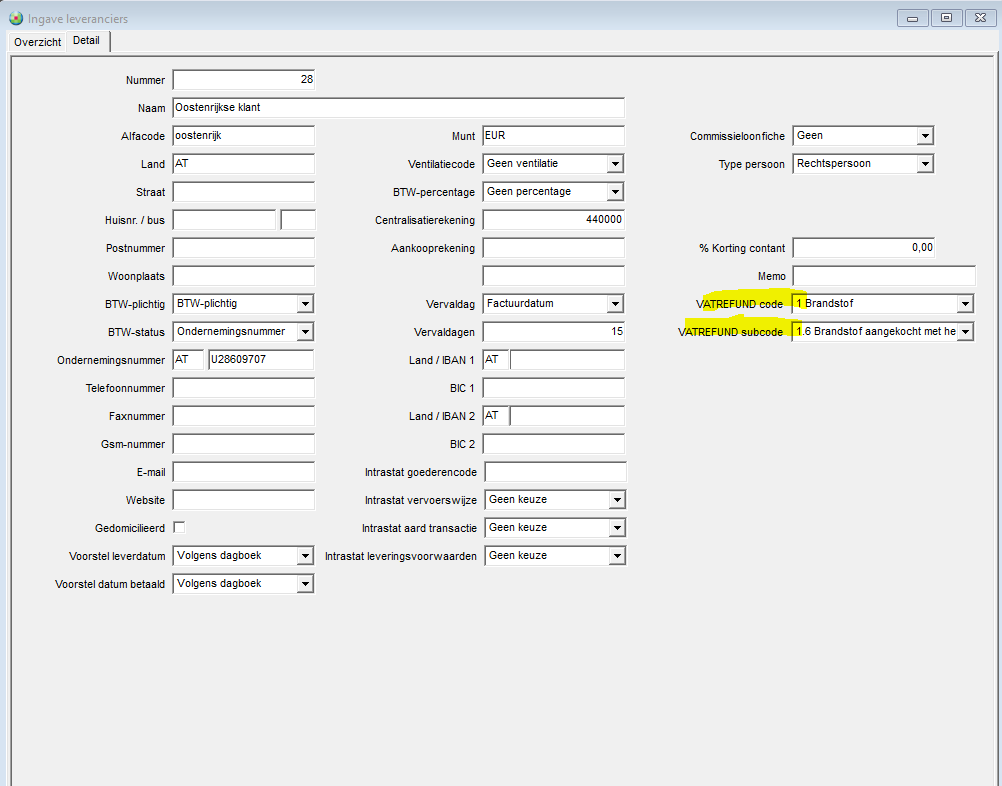Click the Nummer input field
This screenshot has width=1002, height=786.
pos(243,80)
